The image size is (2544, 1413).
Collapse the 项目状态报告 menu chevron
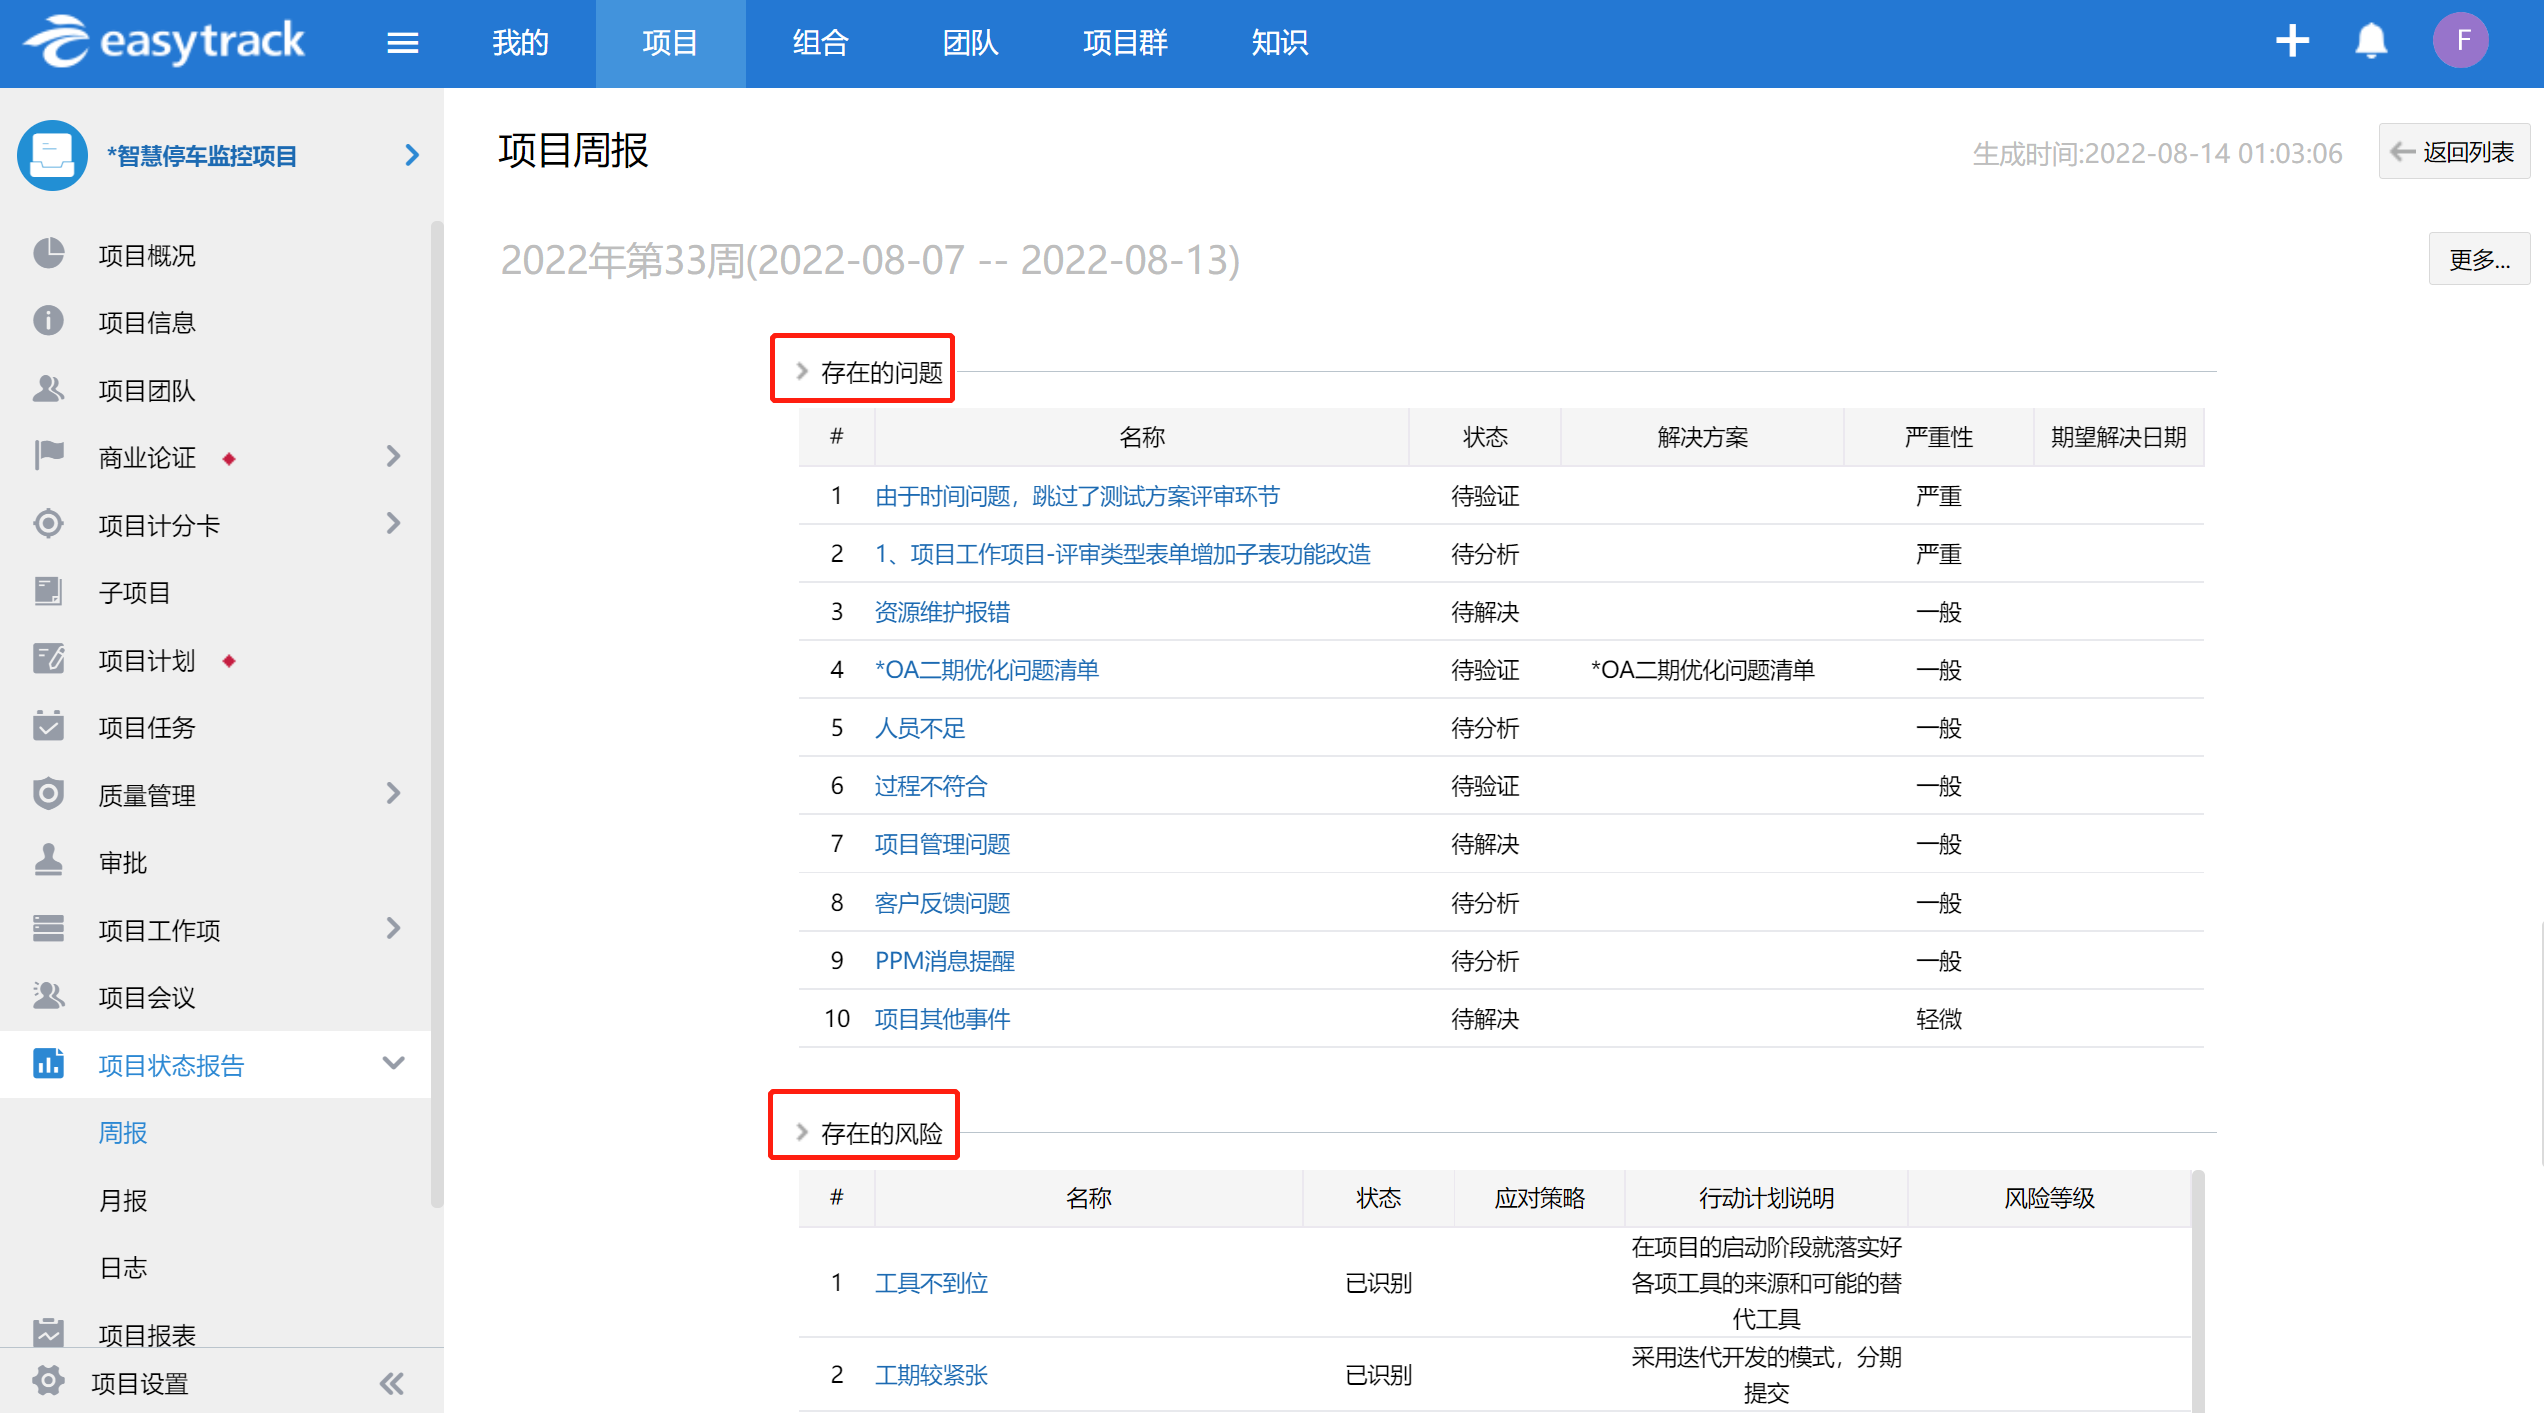394,1063
